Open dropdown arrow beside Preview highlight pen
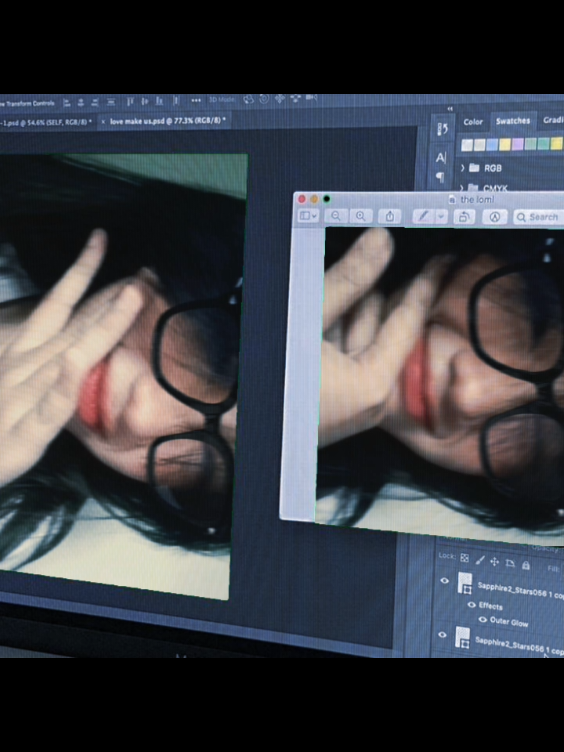 pos(441,217)
